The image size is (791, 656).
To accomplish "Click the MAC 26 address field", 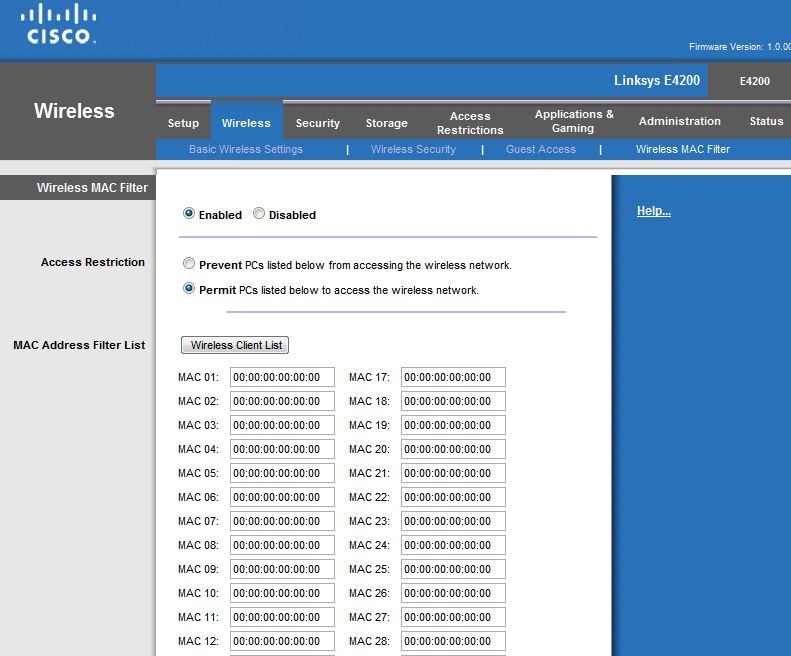I will 454,593.
